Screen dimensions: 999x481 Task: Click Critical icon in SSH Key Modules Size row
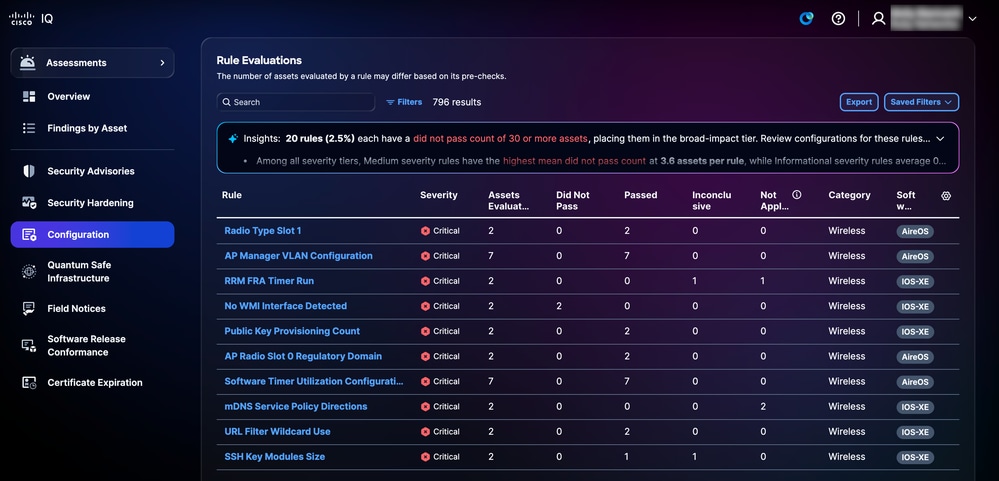pos(426,457)
